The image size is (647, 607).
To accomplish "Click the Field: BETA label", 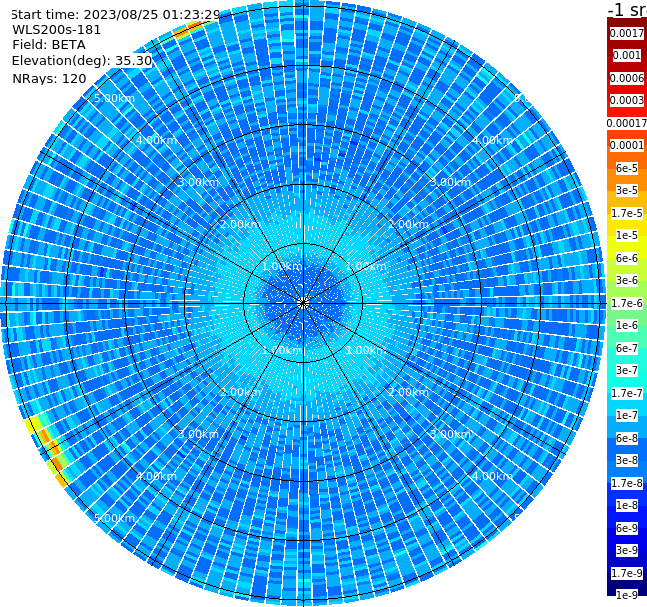I will coord(49,45).
